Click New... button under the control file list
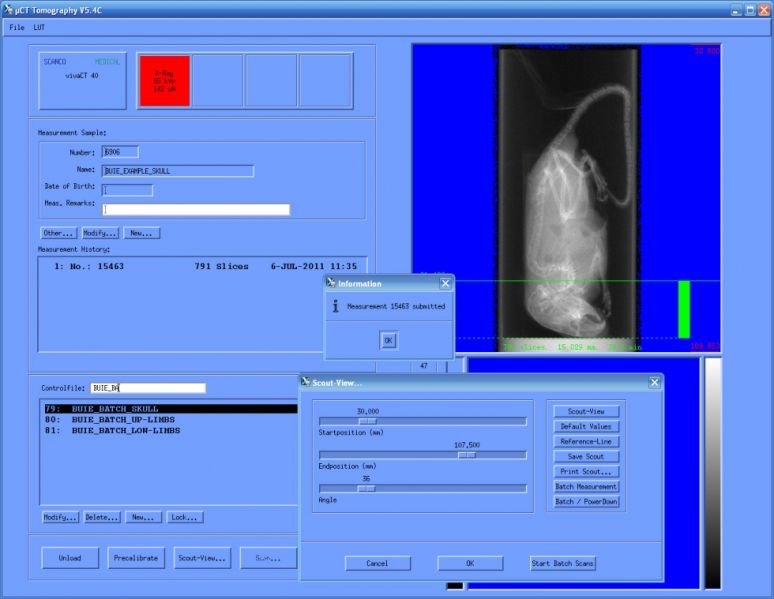Viewport: 774px width, 599px height. (x=143, y=518)
